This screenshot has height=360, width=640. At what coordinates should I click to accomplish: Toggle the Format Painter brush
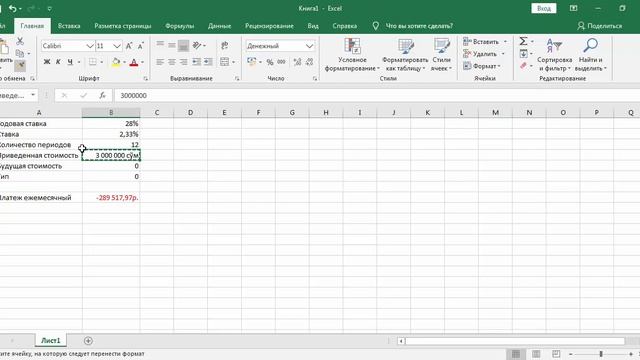pos(20,65)
